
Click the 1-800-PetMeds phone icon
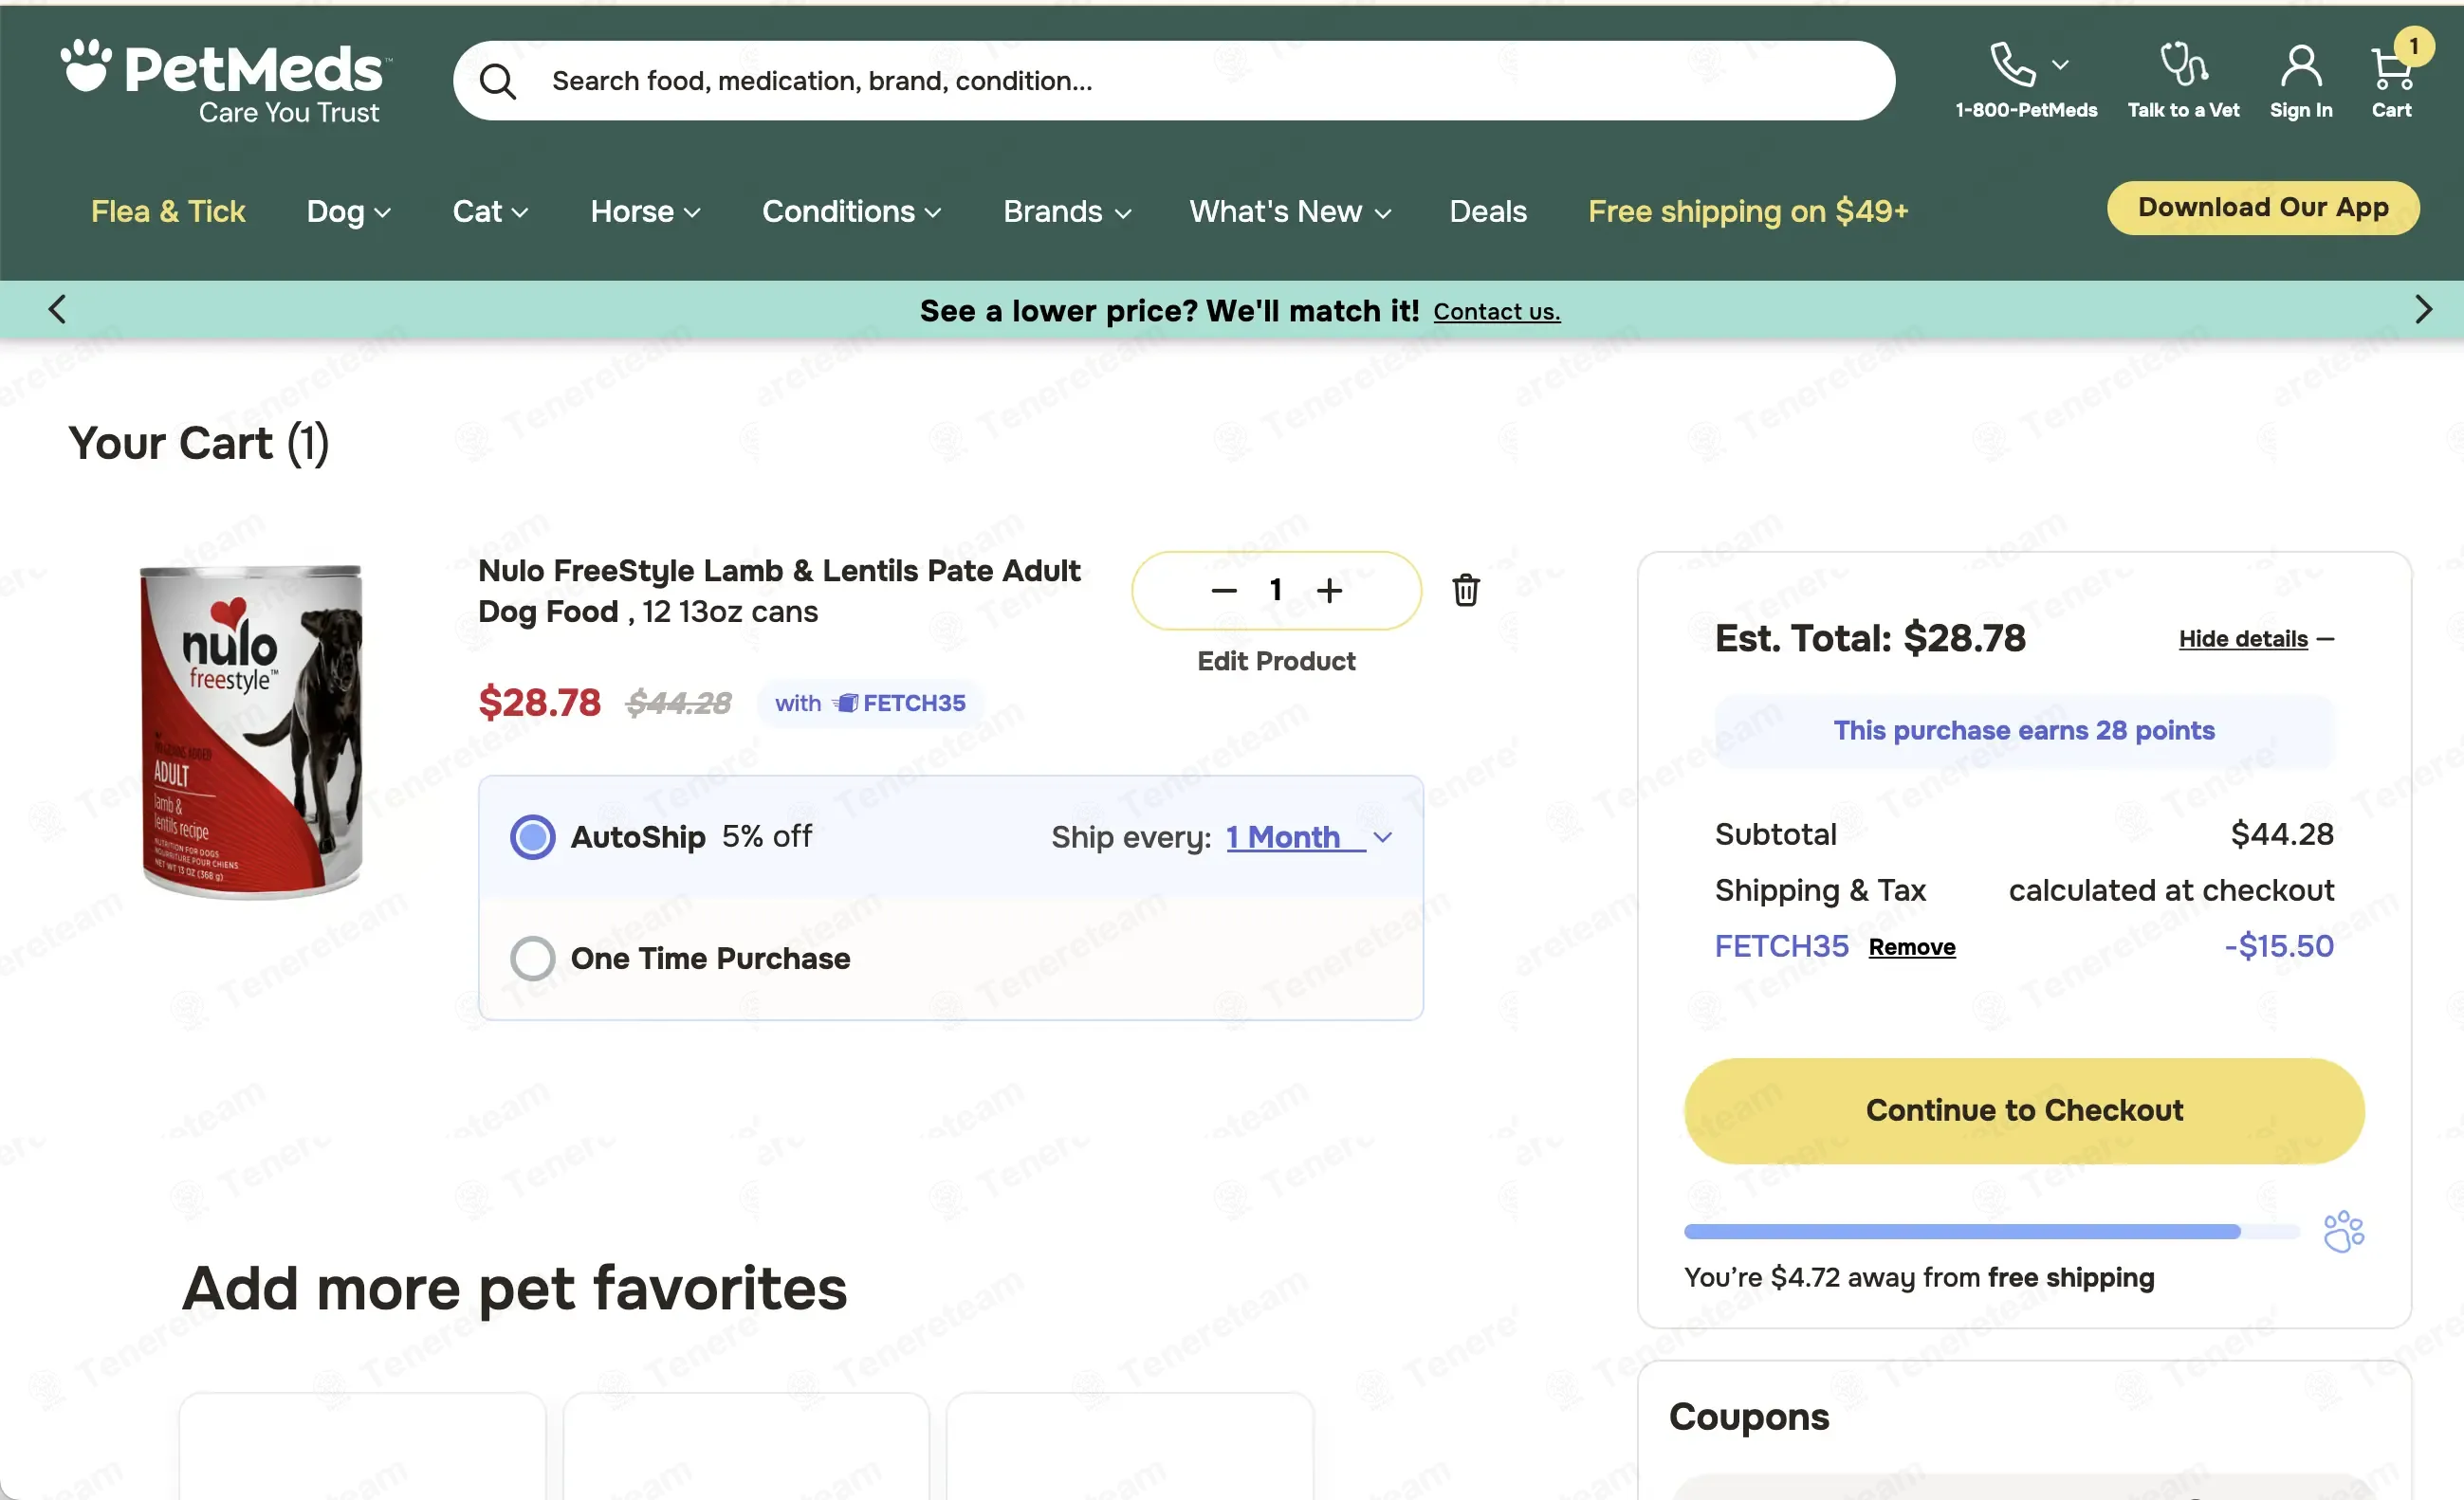[2012, 65]
